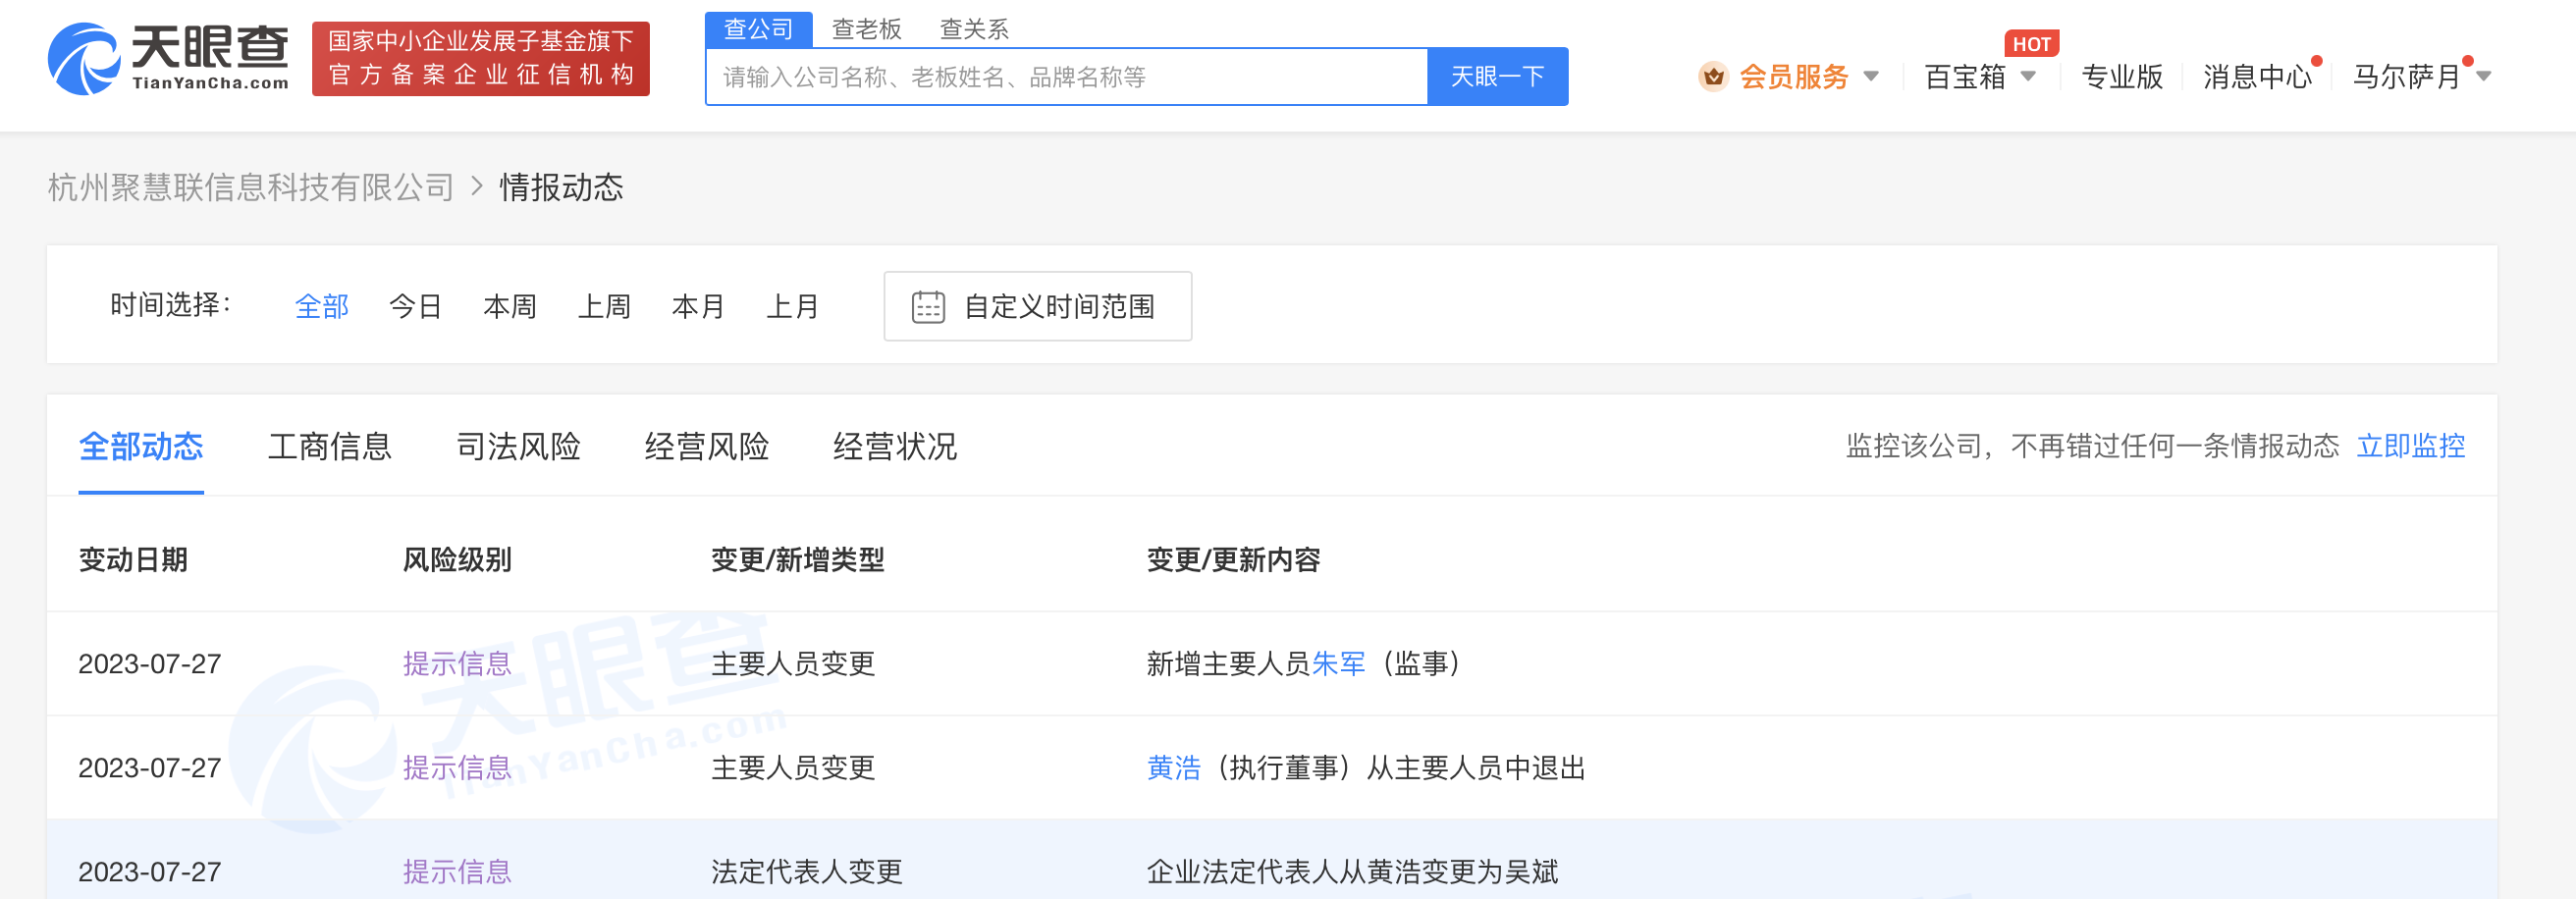Click the 立即监控 link
2576x899 pixels.
point(2410,446)
